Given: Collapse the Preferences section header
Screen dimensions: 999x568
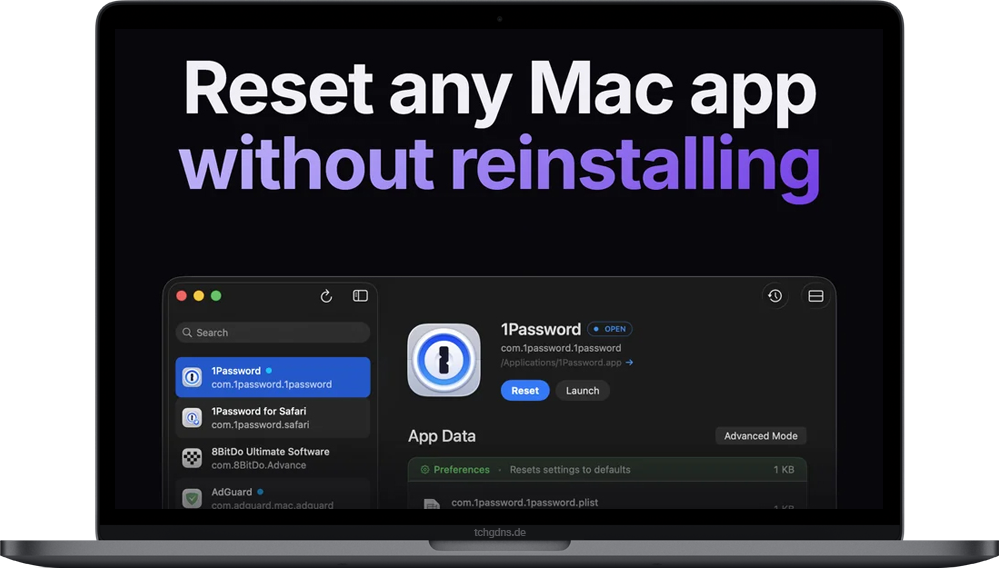Looking at the screenshot, I should [607, 470].
